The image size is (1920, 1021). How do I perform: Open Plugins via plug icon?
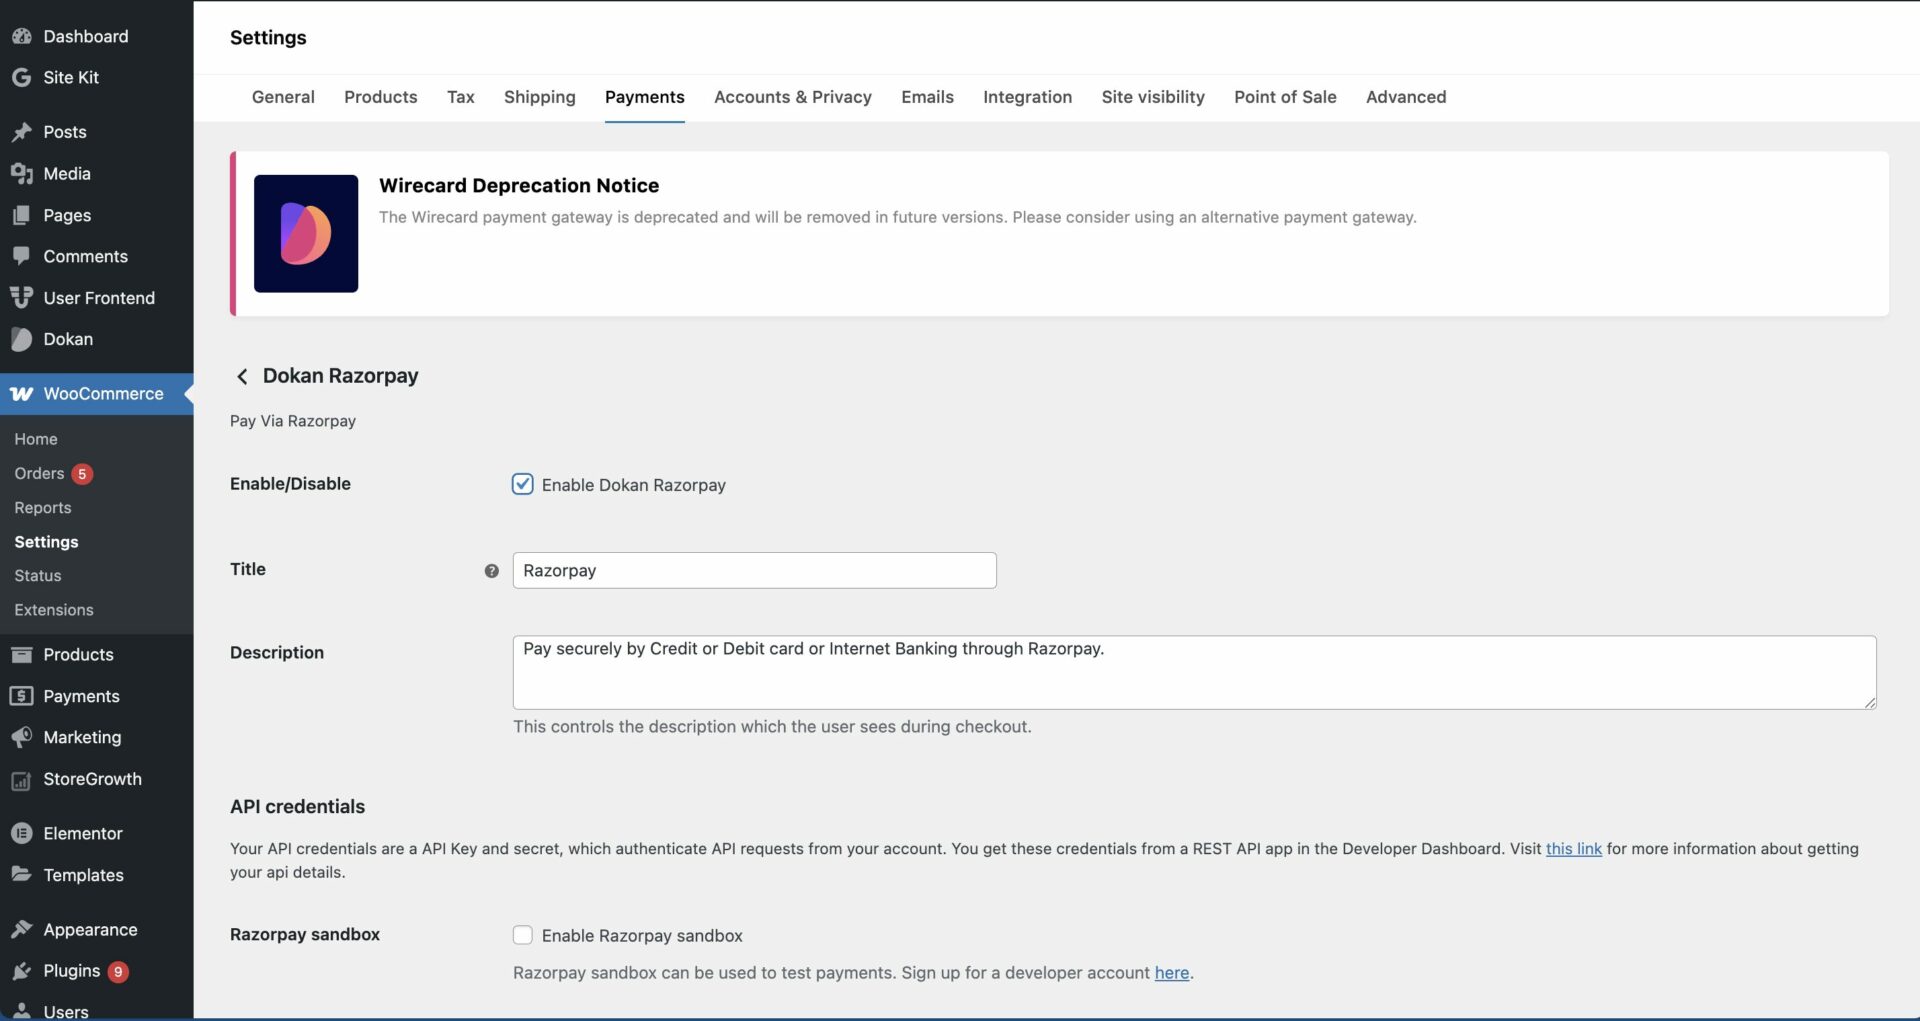point(21,971)
